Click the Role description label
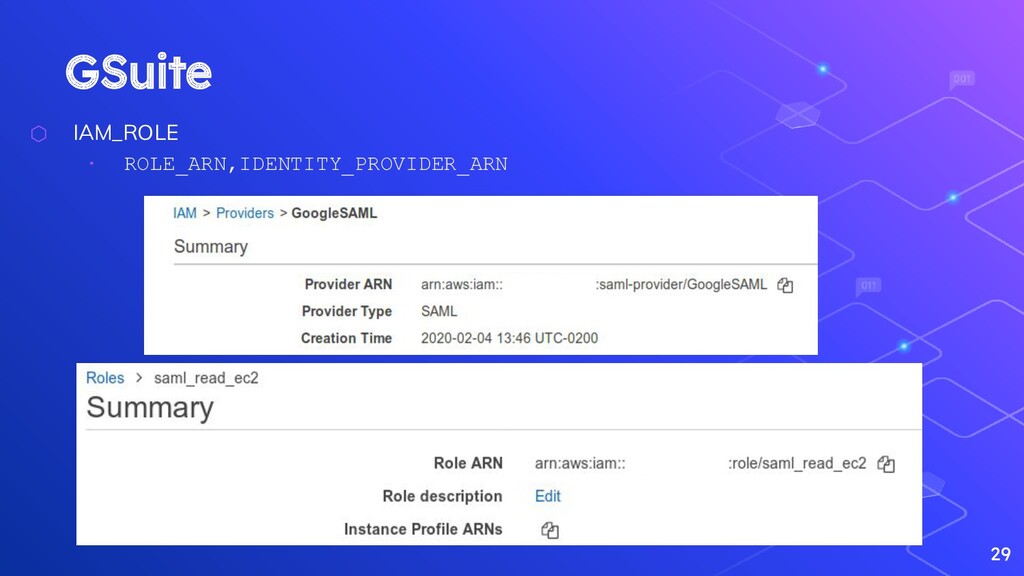1024x576 pixels. (442, 496)
